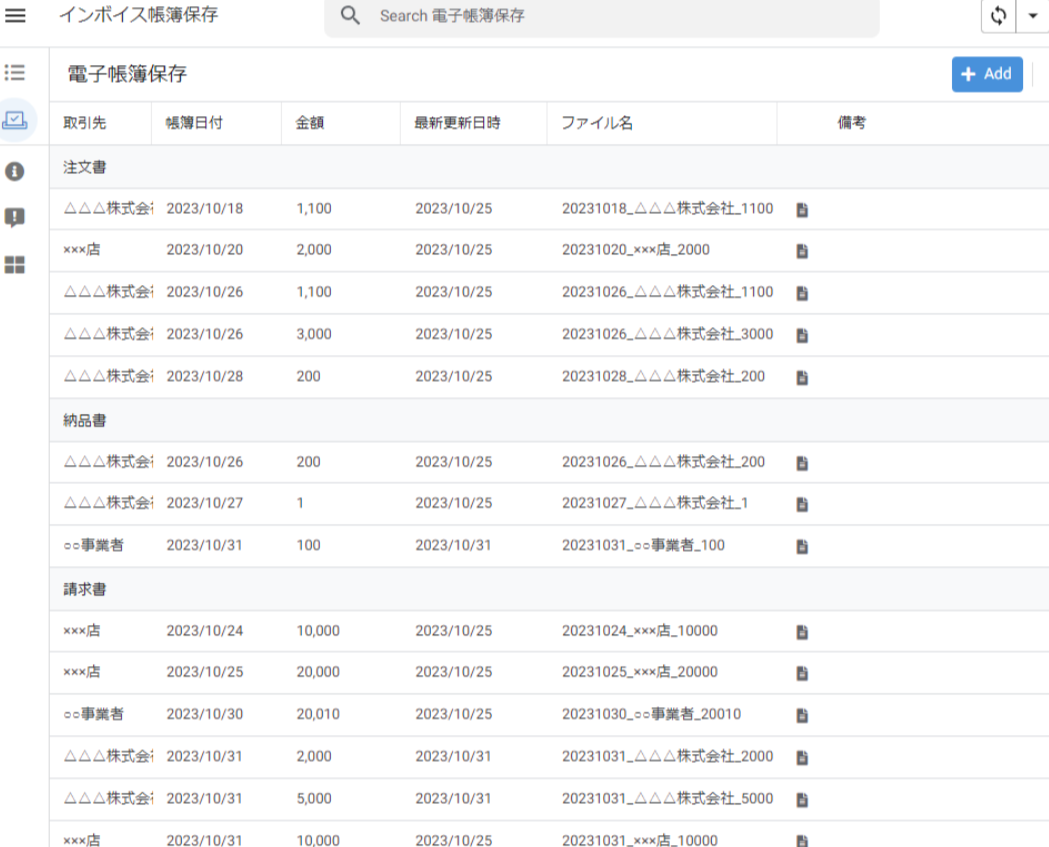This screenshot has height=847, width=1049.
Task: Click the sync refresh icon
Action: point(998,17)
